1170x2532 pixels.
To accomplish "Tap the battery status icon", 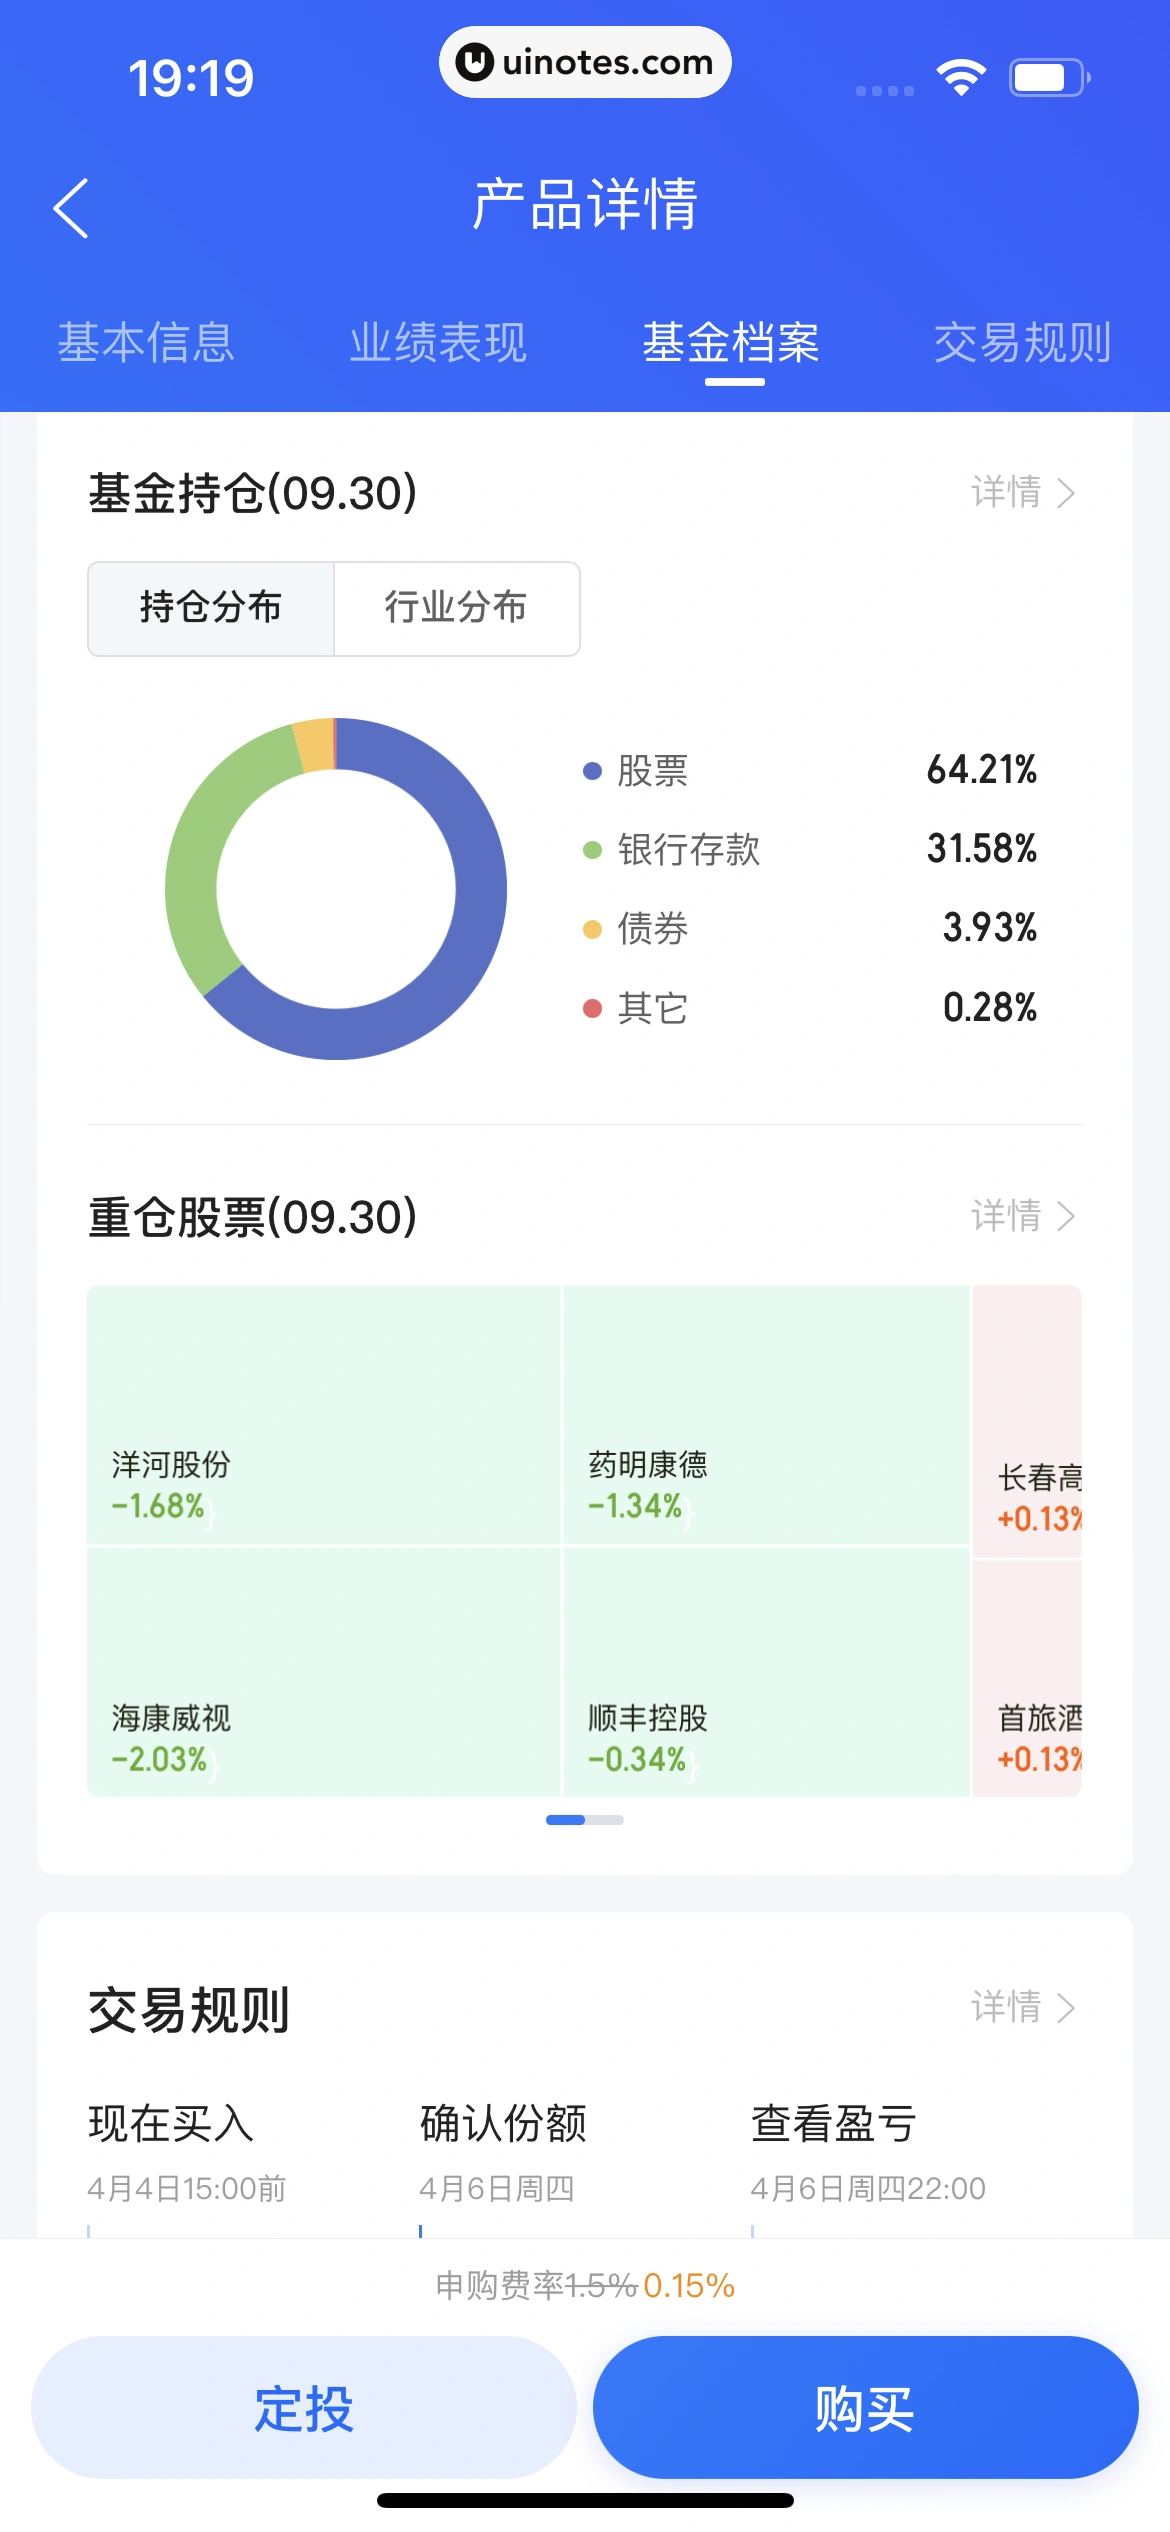I will click(x=1048, y=78).
